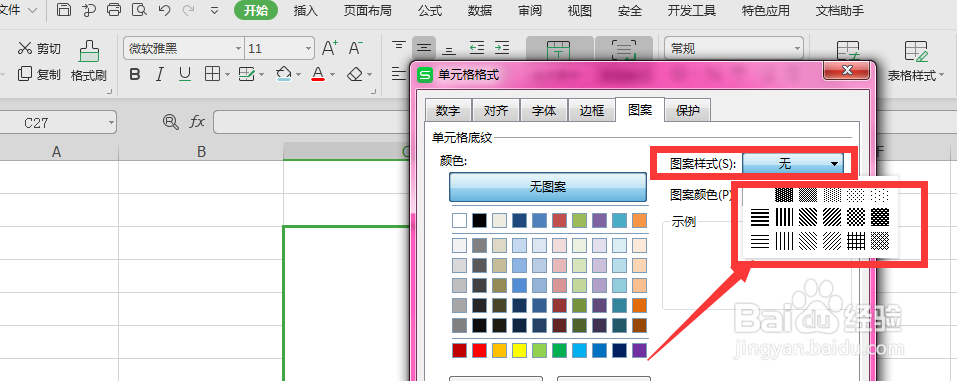Screen dimensions: 957x381
Task: Open the font size dropdown showing 11
Action: pos(308,48)
